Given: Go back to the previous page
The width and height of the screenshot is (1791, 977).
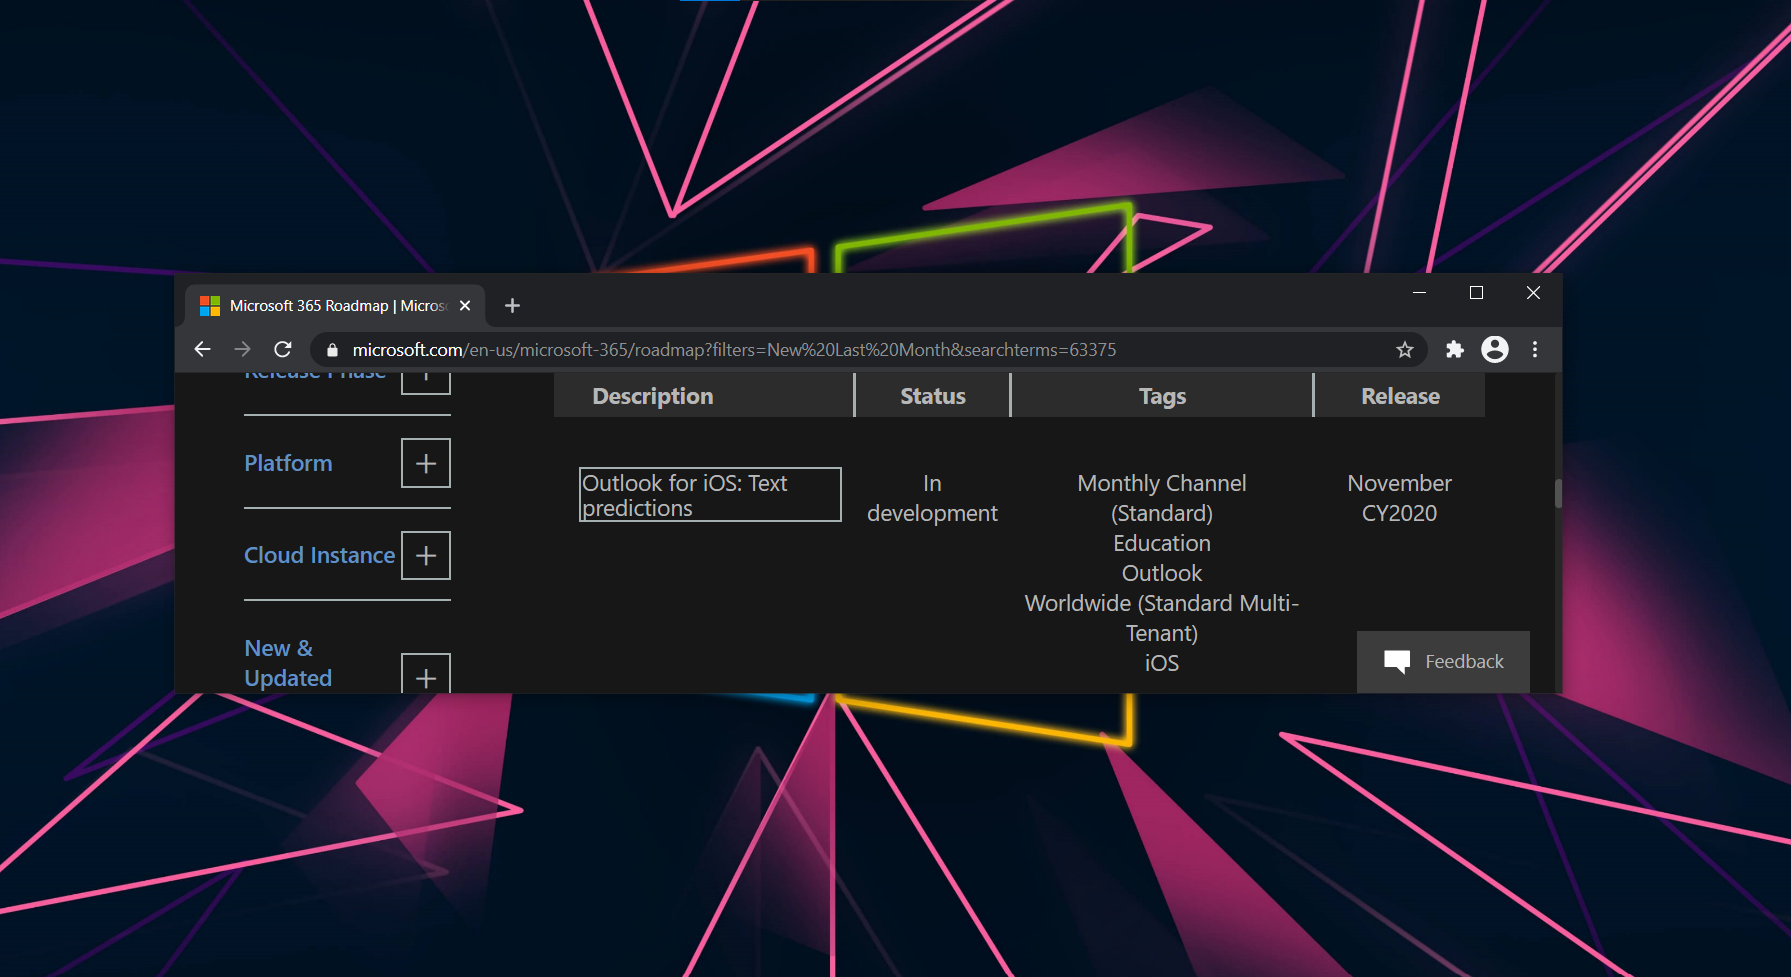Looking at the screenshot, I should click(203, 349).
